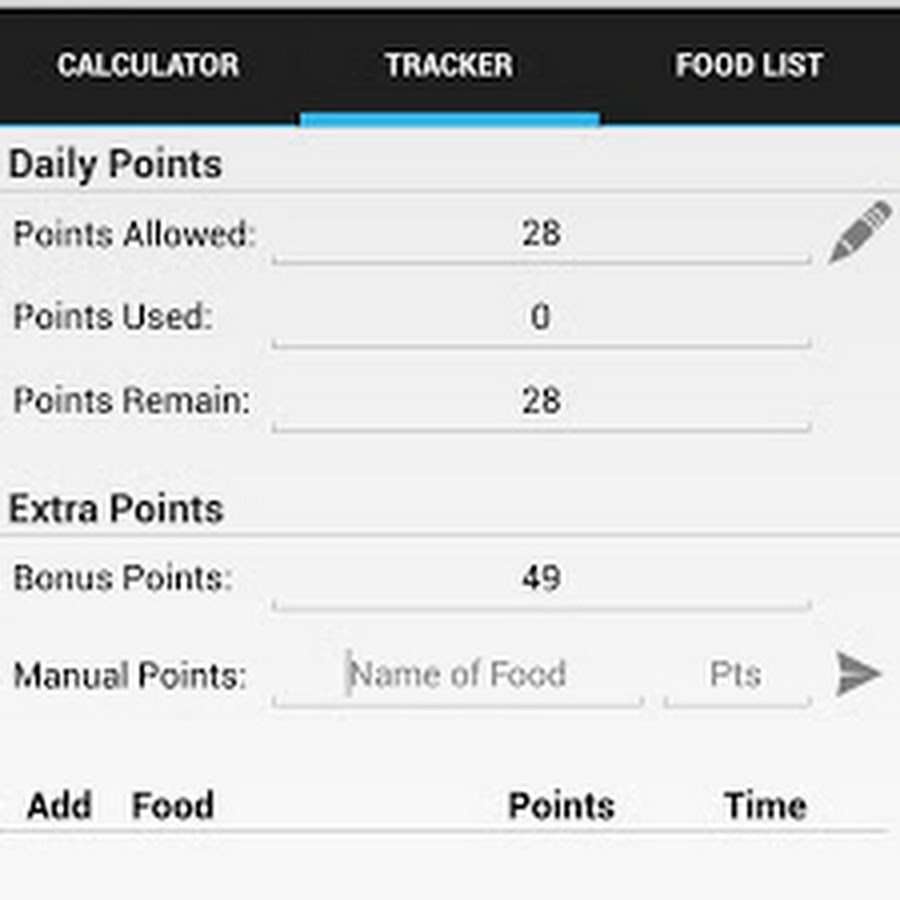This screenshot has width=900, height=900.
Task: Select the Points Allowed value field showing 28
Action: pyautogui.click(x=543, y=234)
